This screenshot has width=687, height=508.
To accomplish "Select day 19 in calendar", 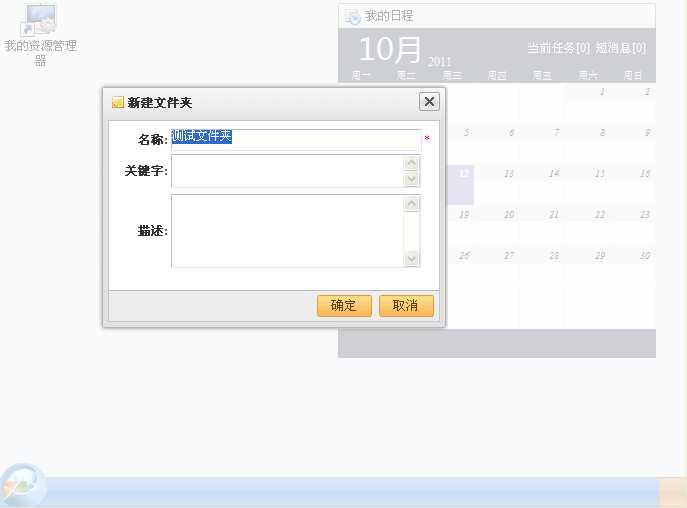I will [x=460, y=226].
